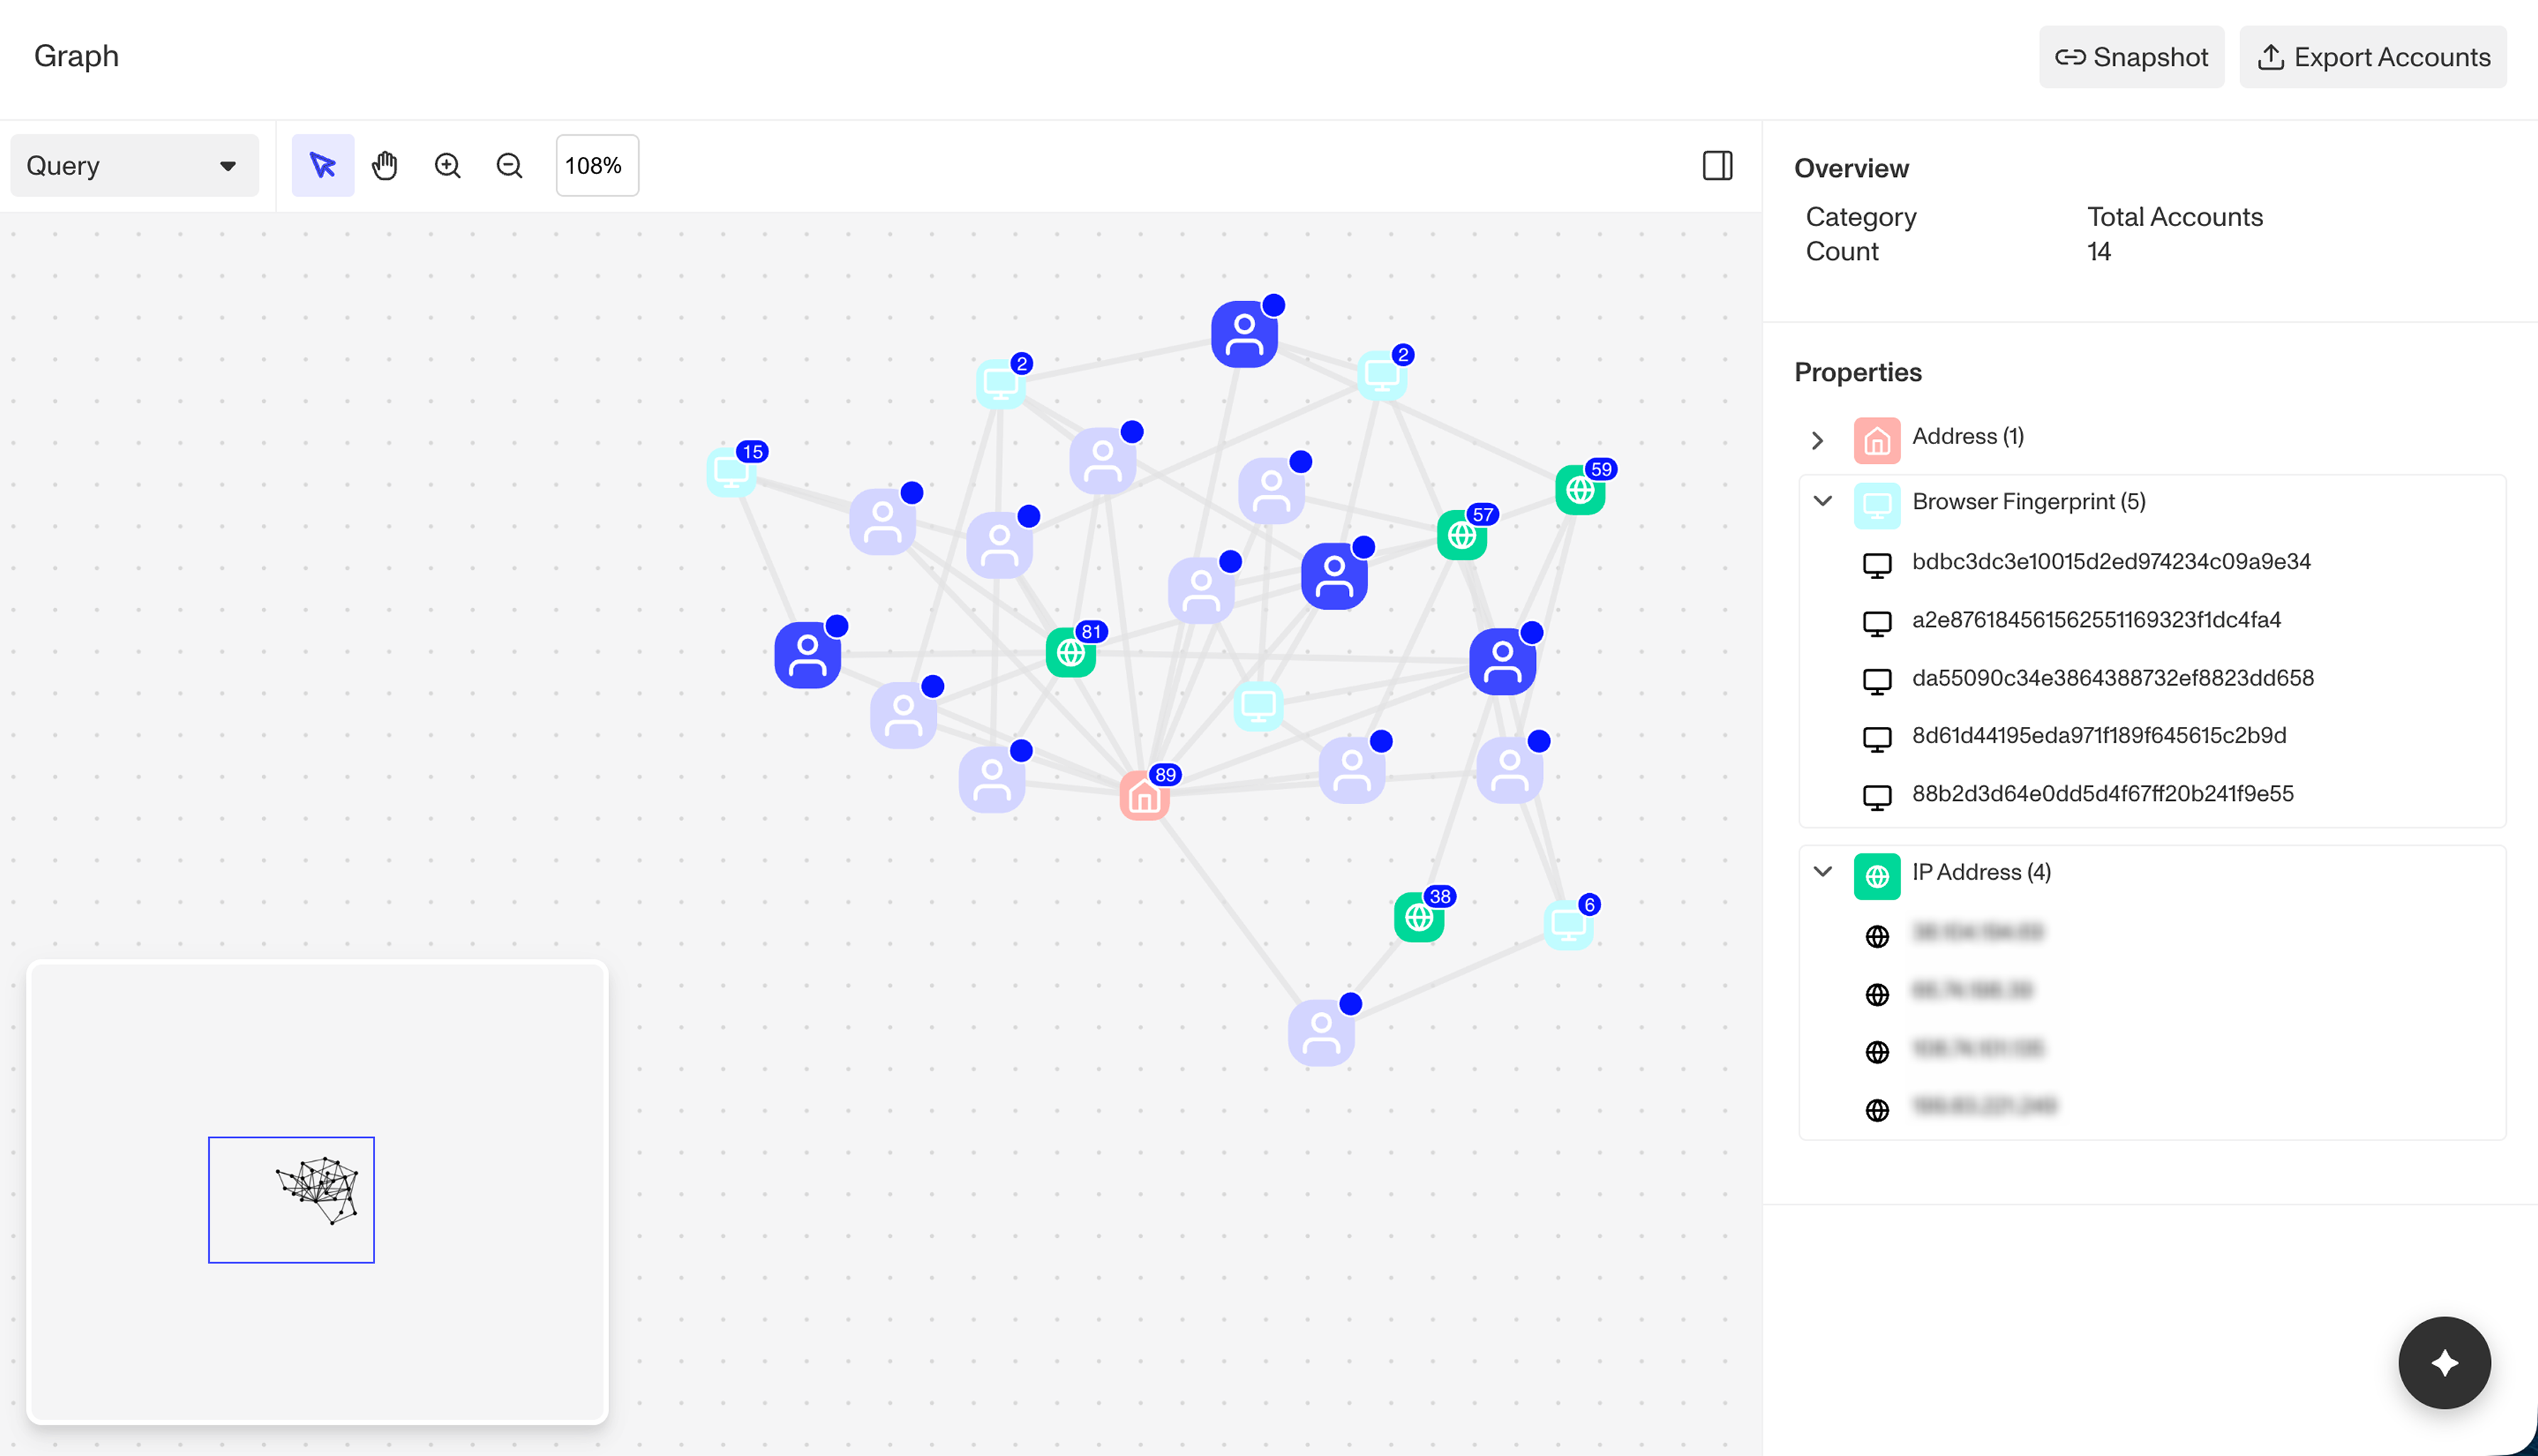Viewport: 2538px width, 1456px height.
Task: Select the IP node with badge 57
Action: (1462, 535)
